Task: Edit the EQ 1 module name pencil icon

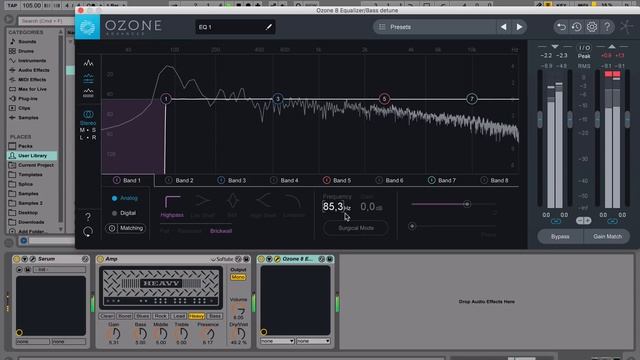Action: (269, 27)
